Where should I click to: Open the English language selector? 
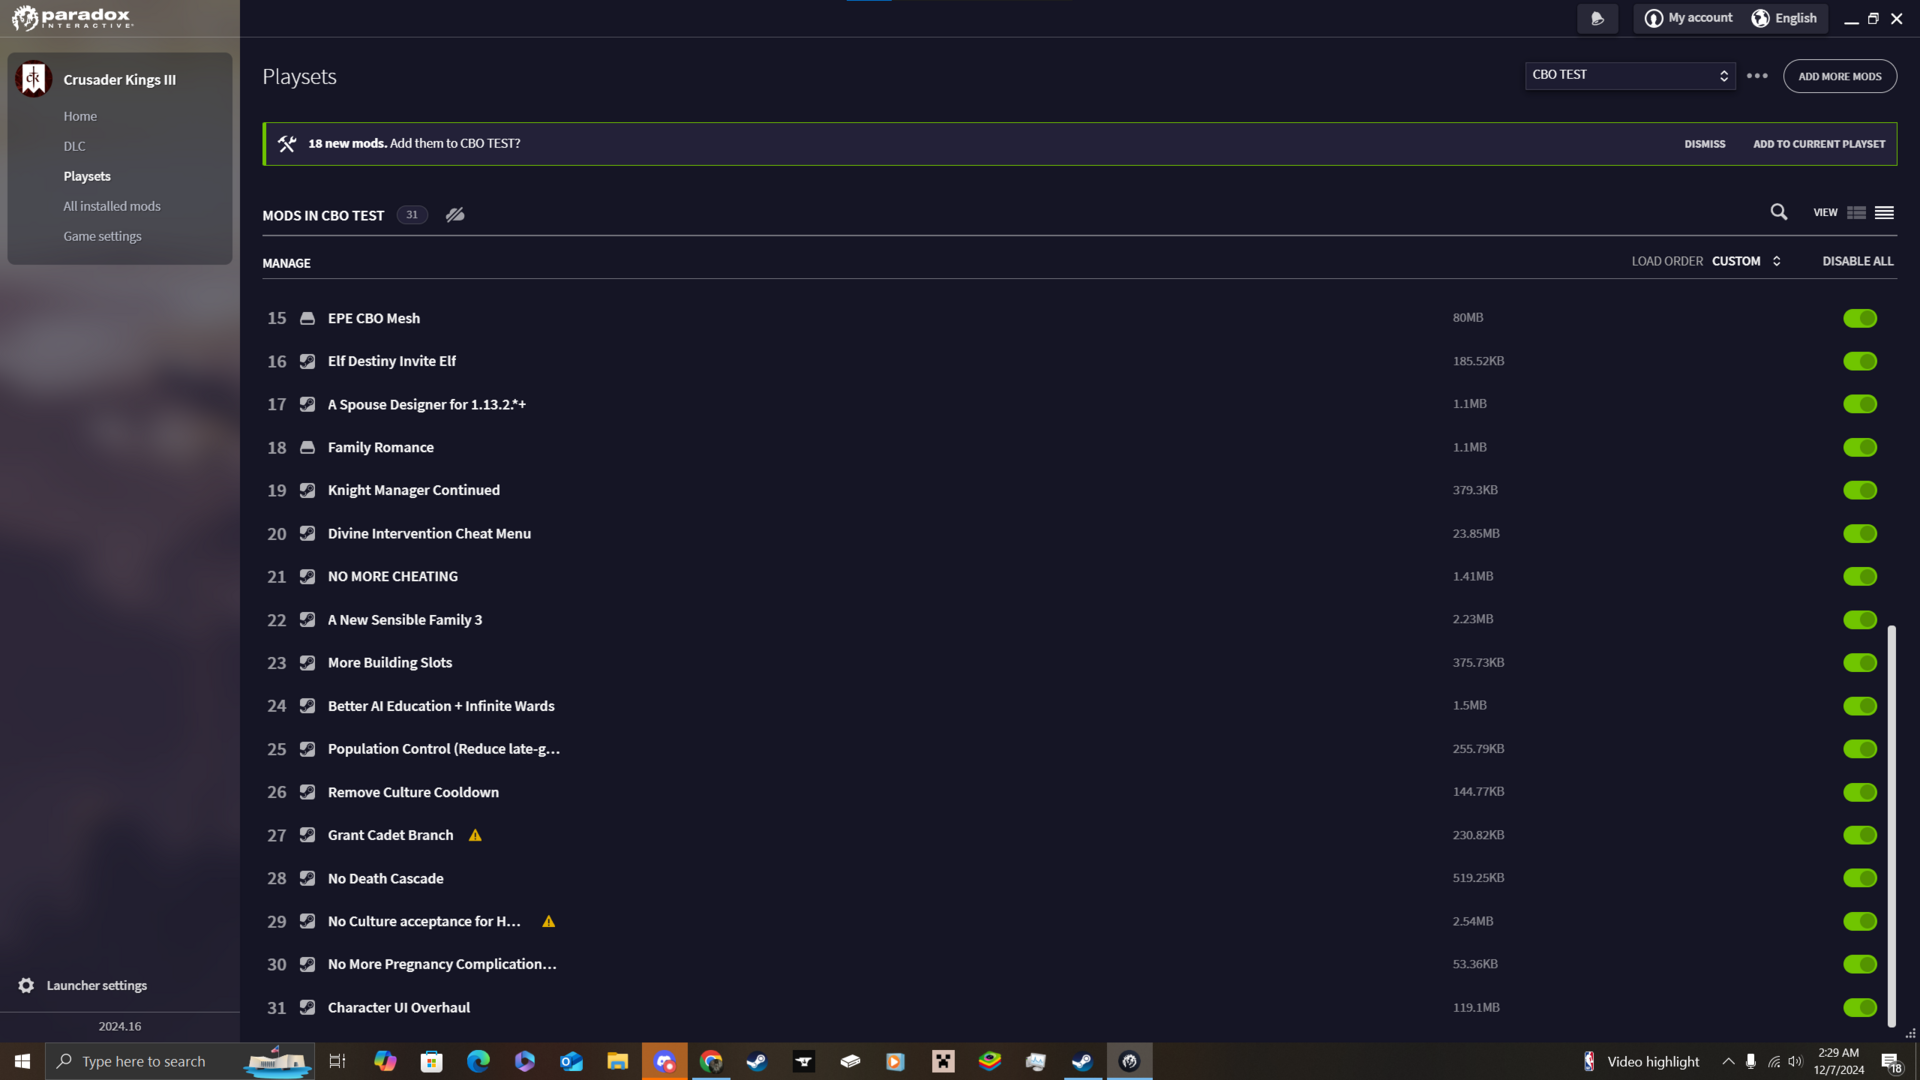pos(1785,18)
